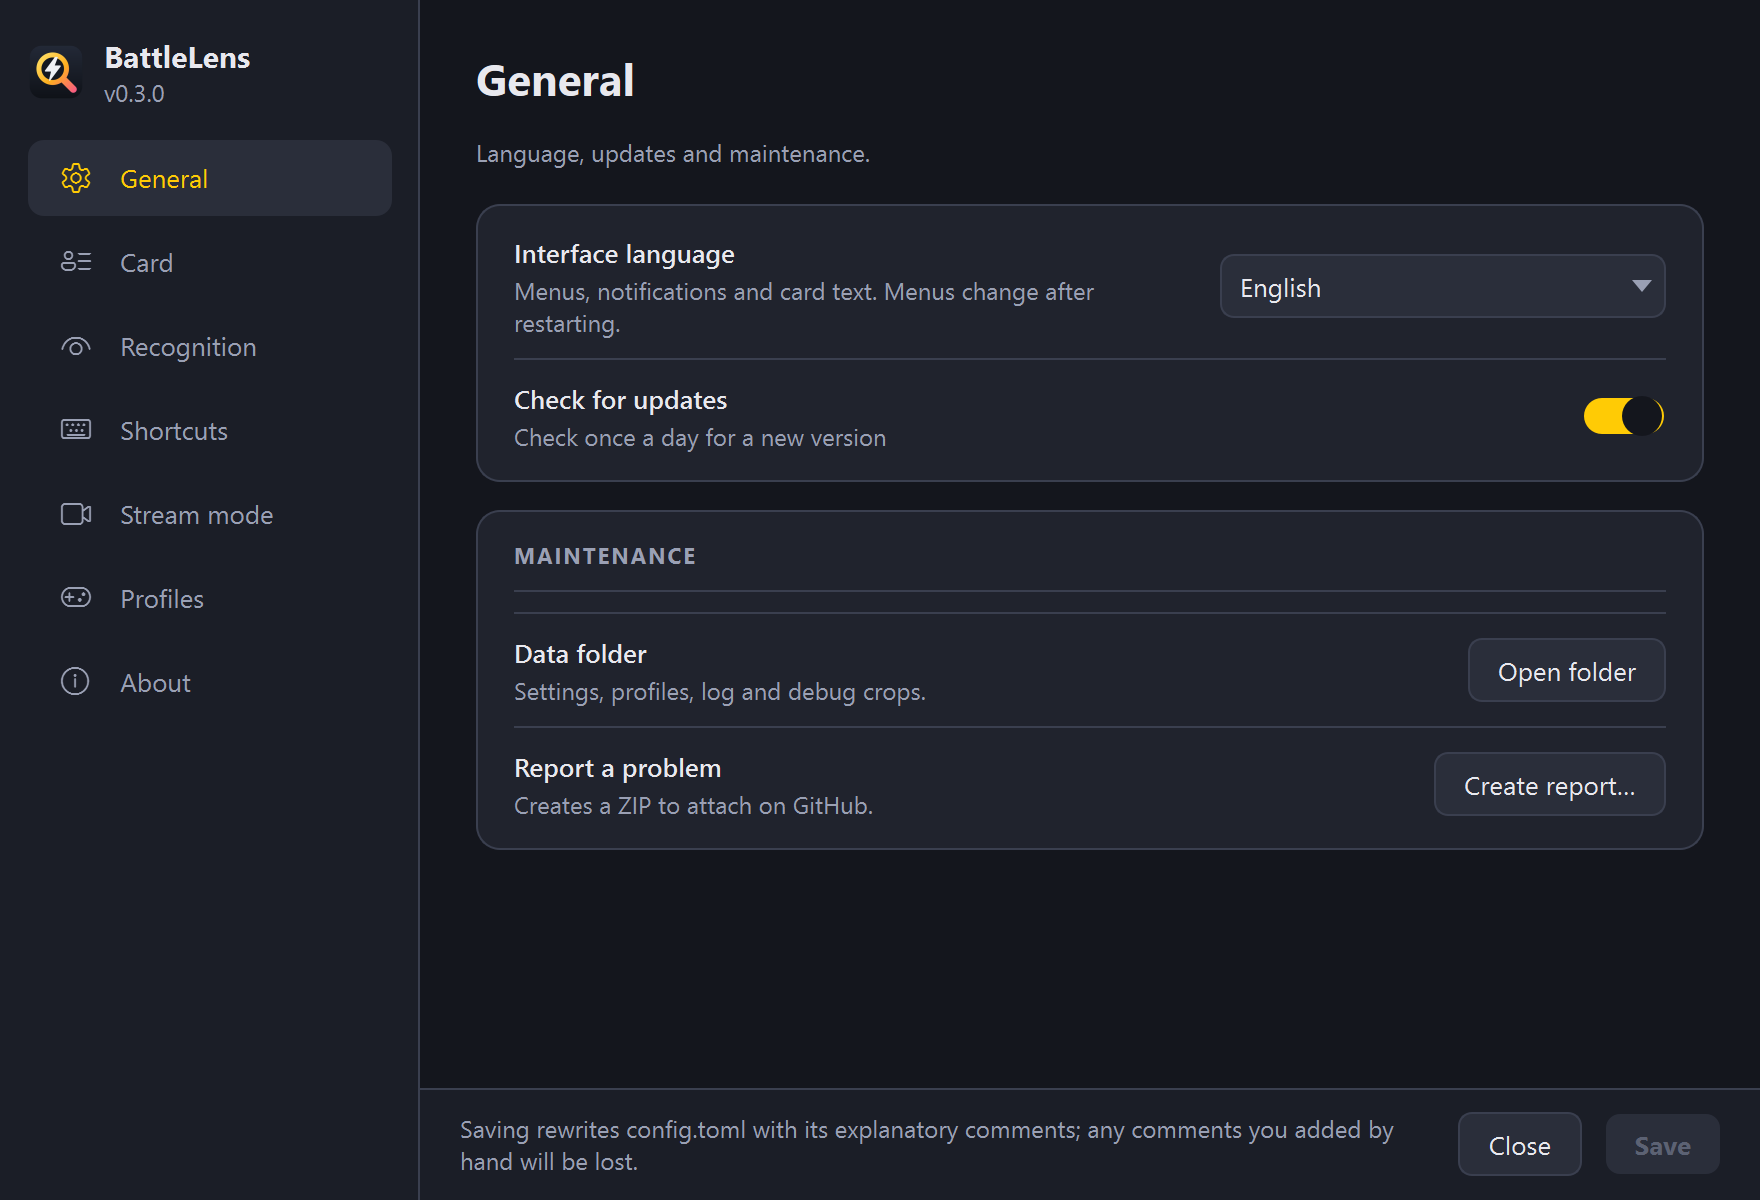Click 'Creates a ZIP to attach on GitHub.'

click(x=693, y=806)
